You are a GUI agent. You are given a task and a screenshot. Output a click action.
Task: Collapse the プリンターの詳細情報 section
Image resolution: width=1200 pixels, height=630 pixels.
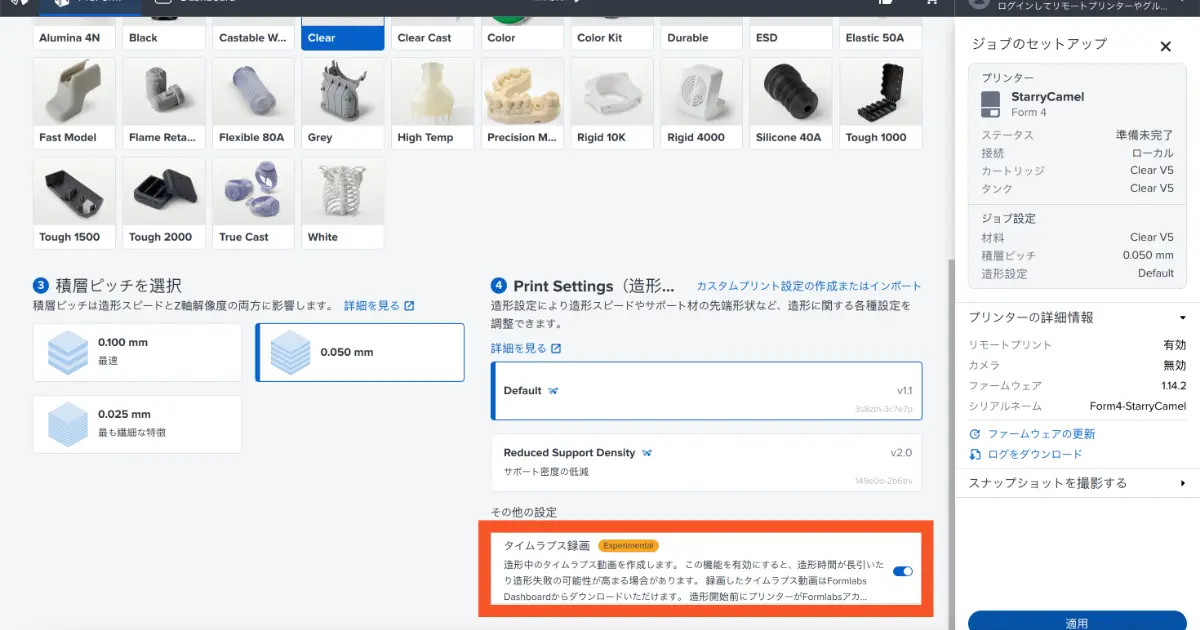1183,318
